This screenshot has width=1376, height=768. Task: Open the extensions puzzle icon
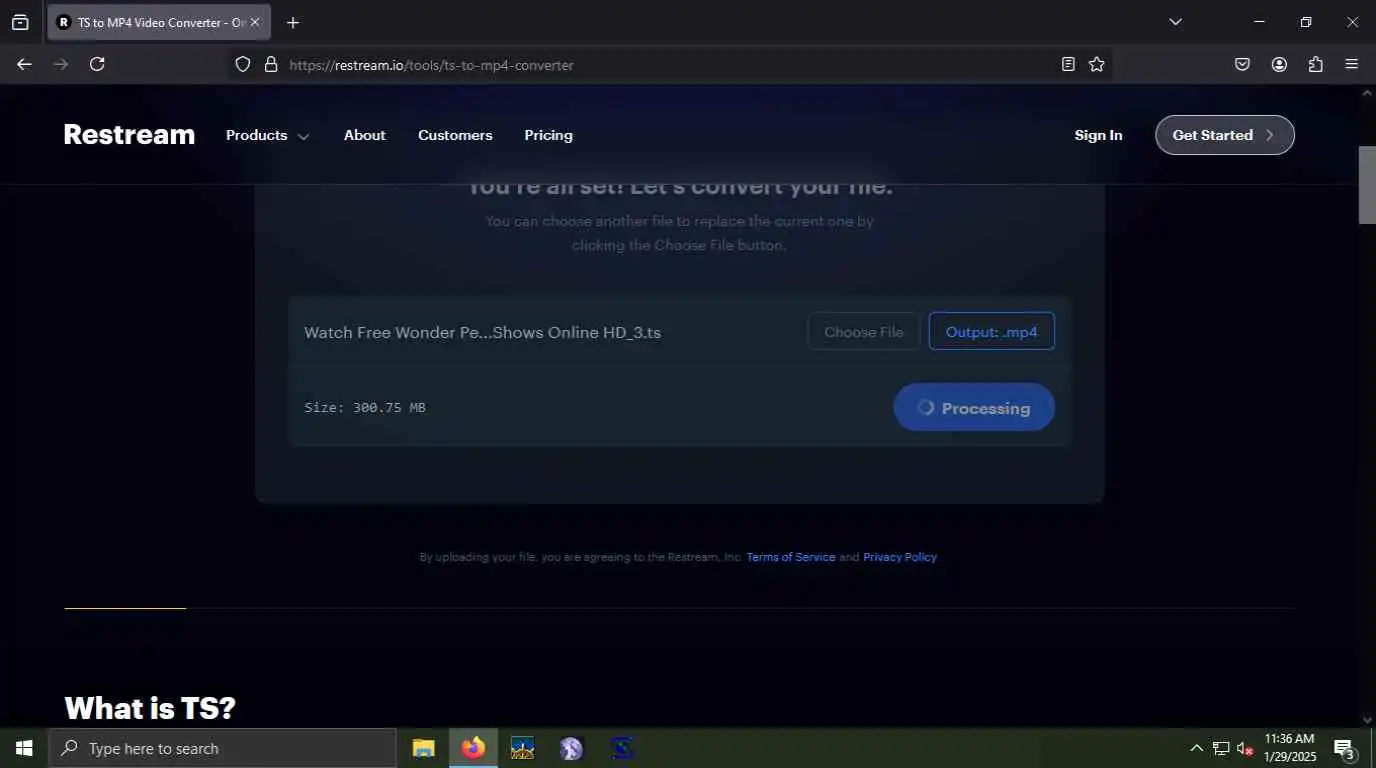(x=1316, y=64)
